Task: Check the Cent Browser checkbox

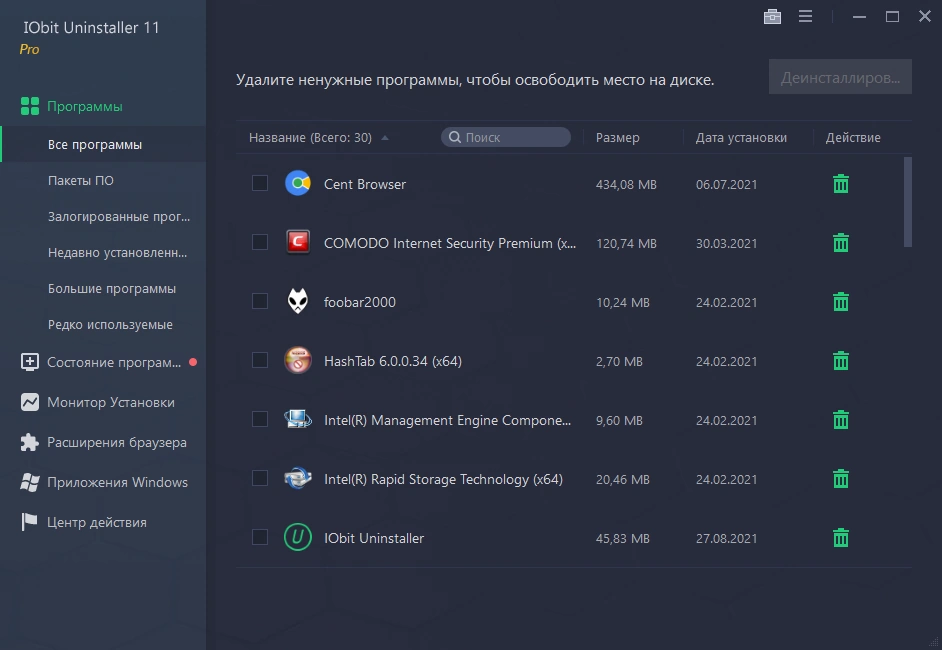Action: click(x=260, y=183)
